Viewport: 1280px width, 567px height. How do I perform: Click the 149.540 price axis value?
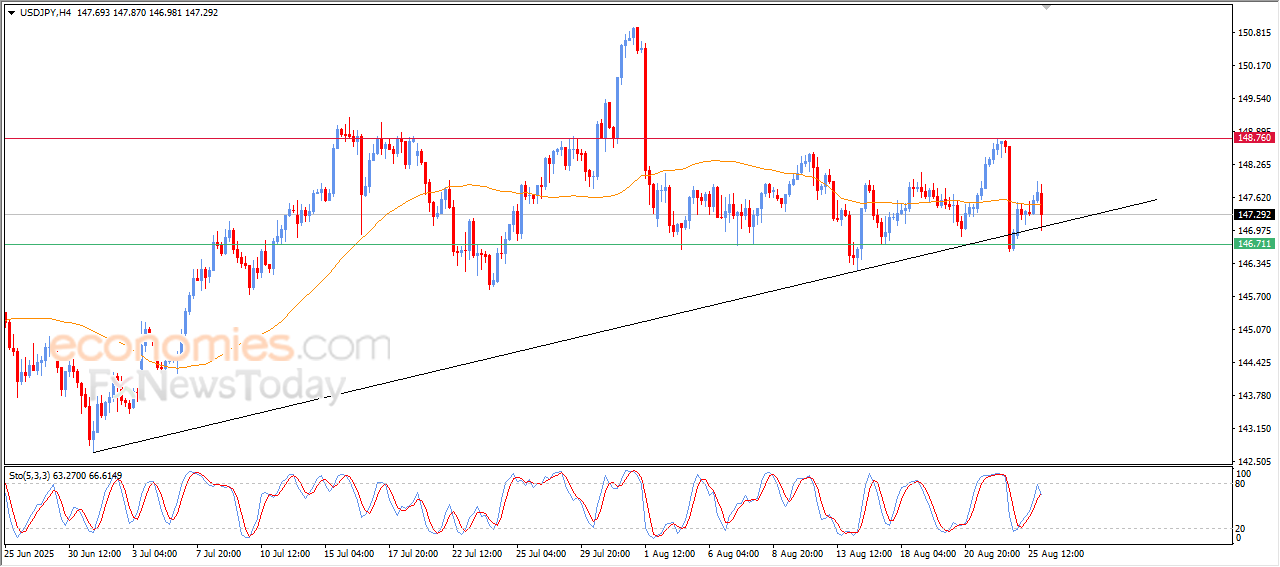(1254, 99)
